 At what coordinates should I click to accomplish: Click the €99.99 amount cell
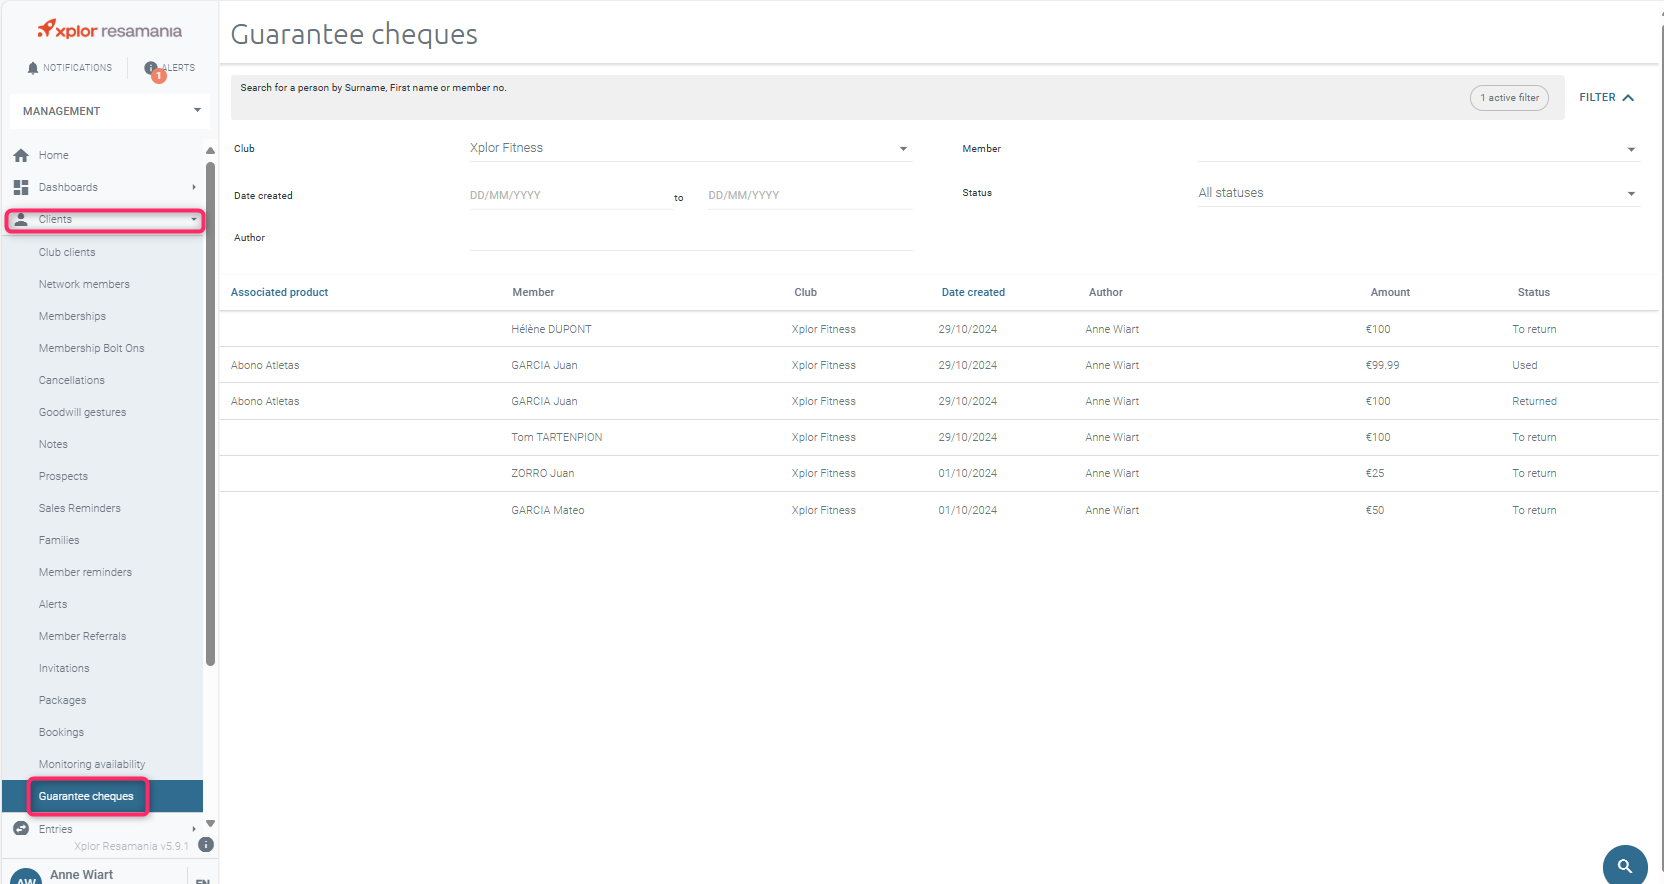click(x=1382, y=365)
